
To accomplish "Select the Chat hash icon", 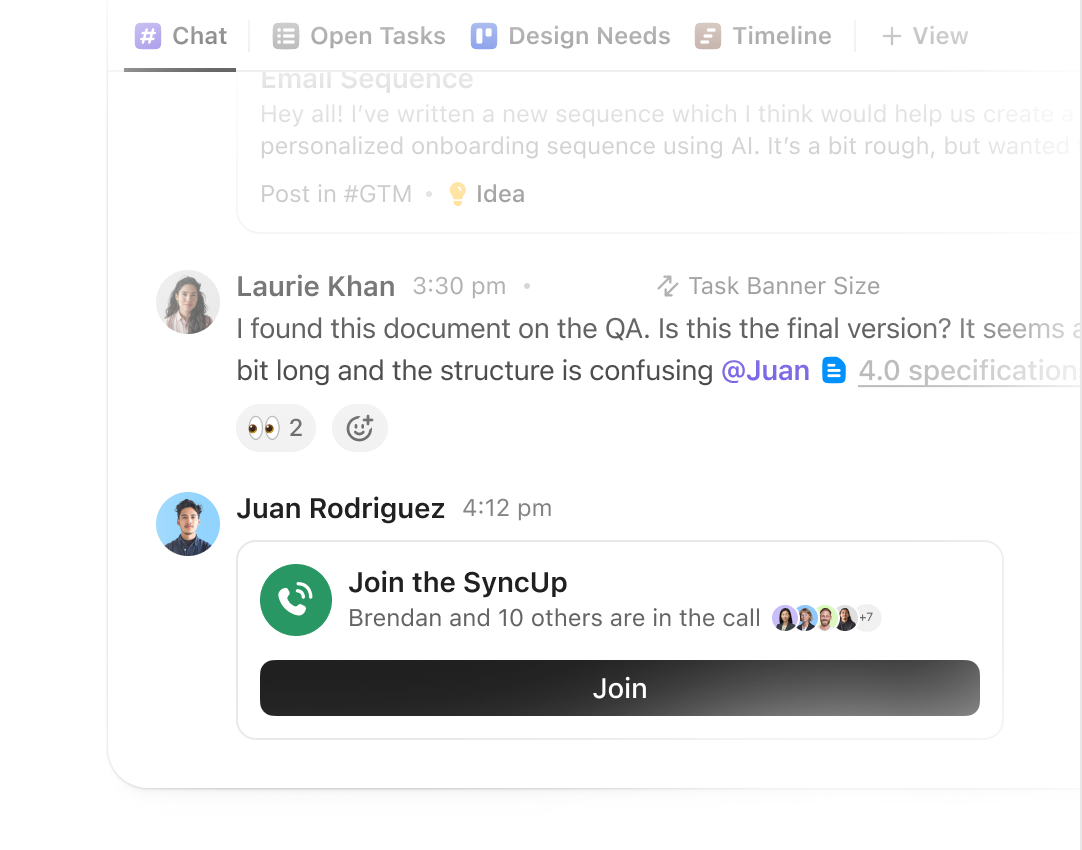I will (x=146, y=35).
